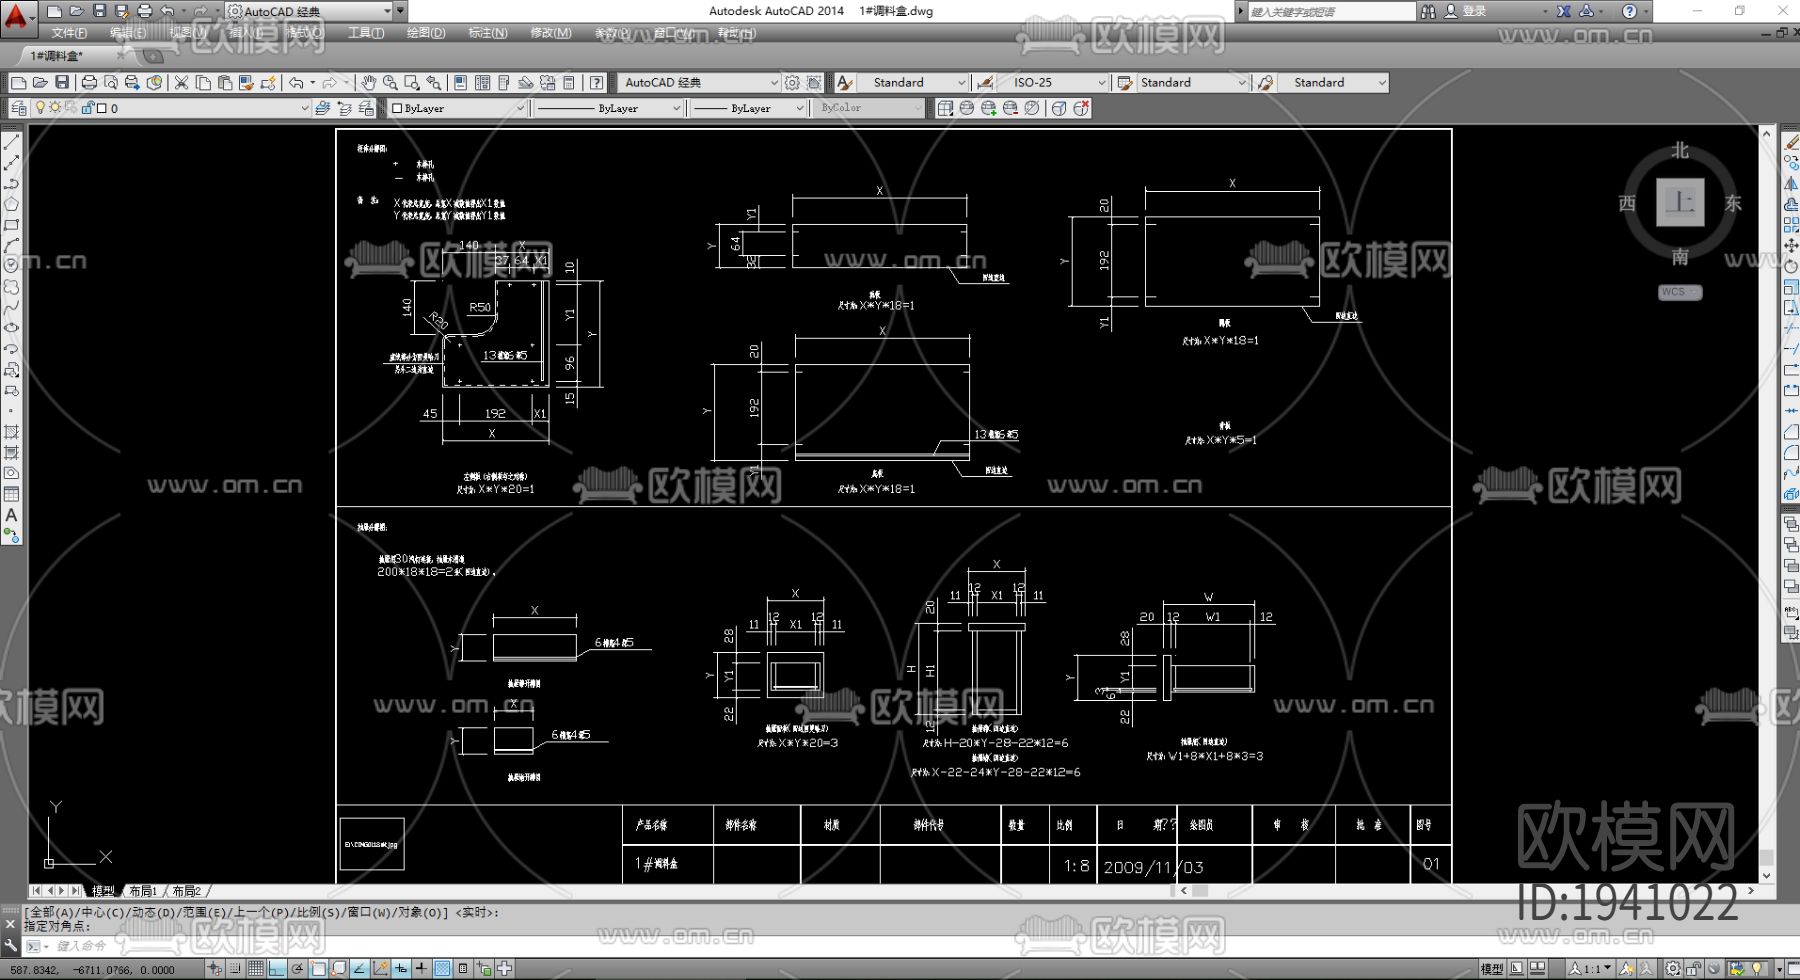This screenshot has width=1800, height=980.
Task: Click the Help question mark toolbar icon
Action: click(596, 83)
